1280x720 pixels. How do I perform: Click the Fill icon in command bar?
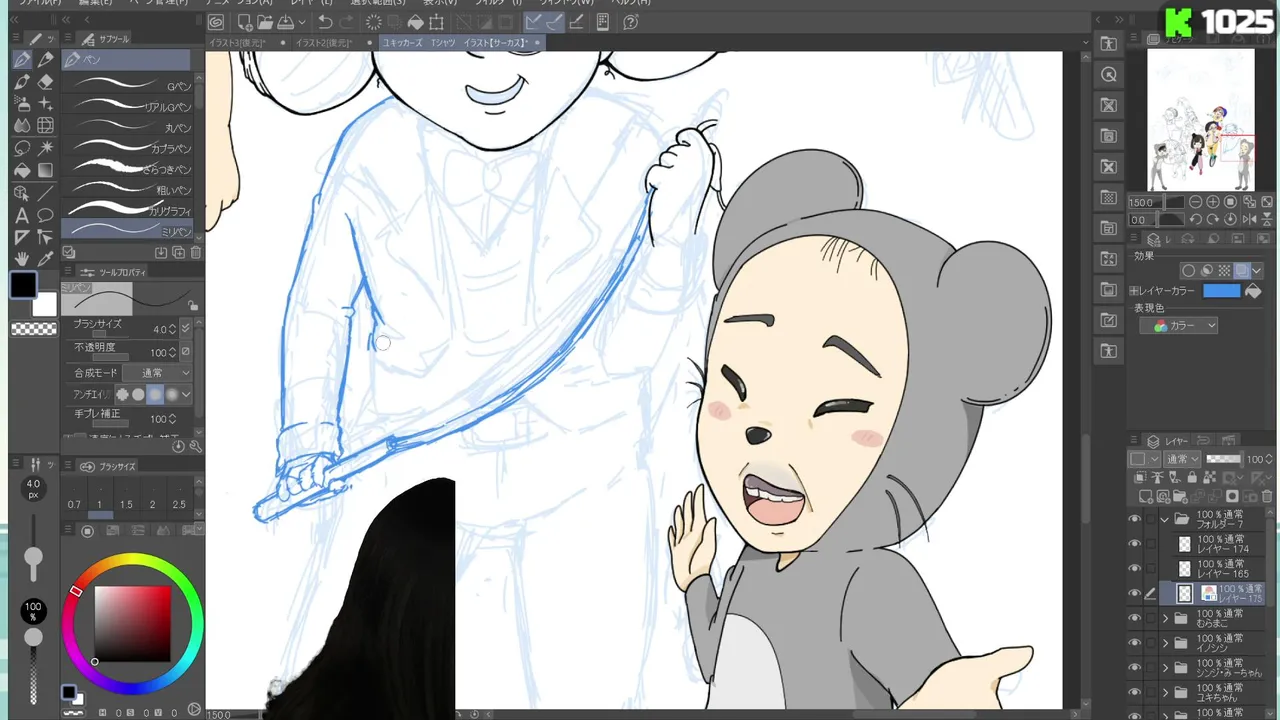(x=415, y=22)
